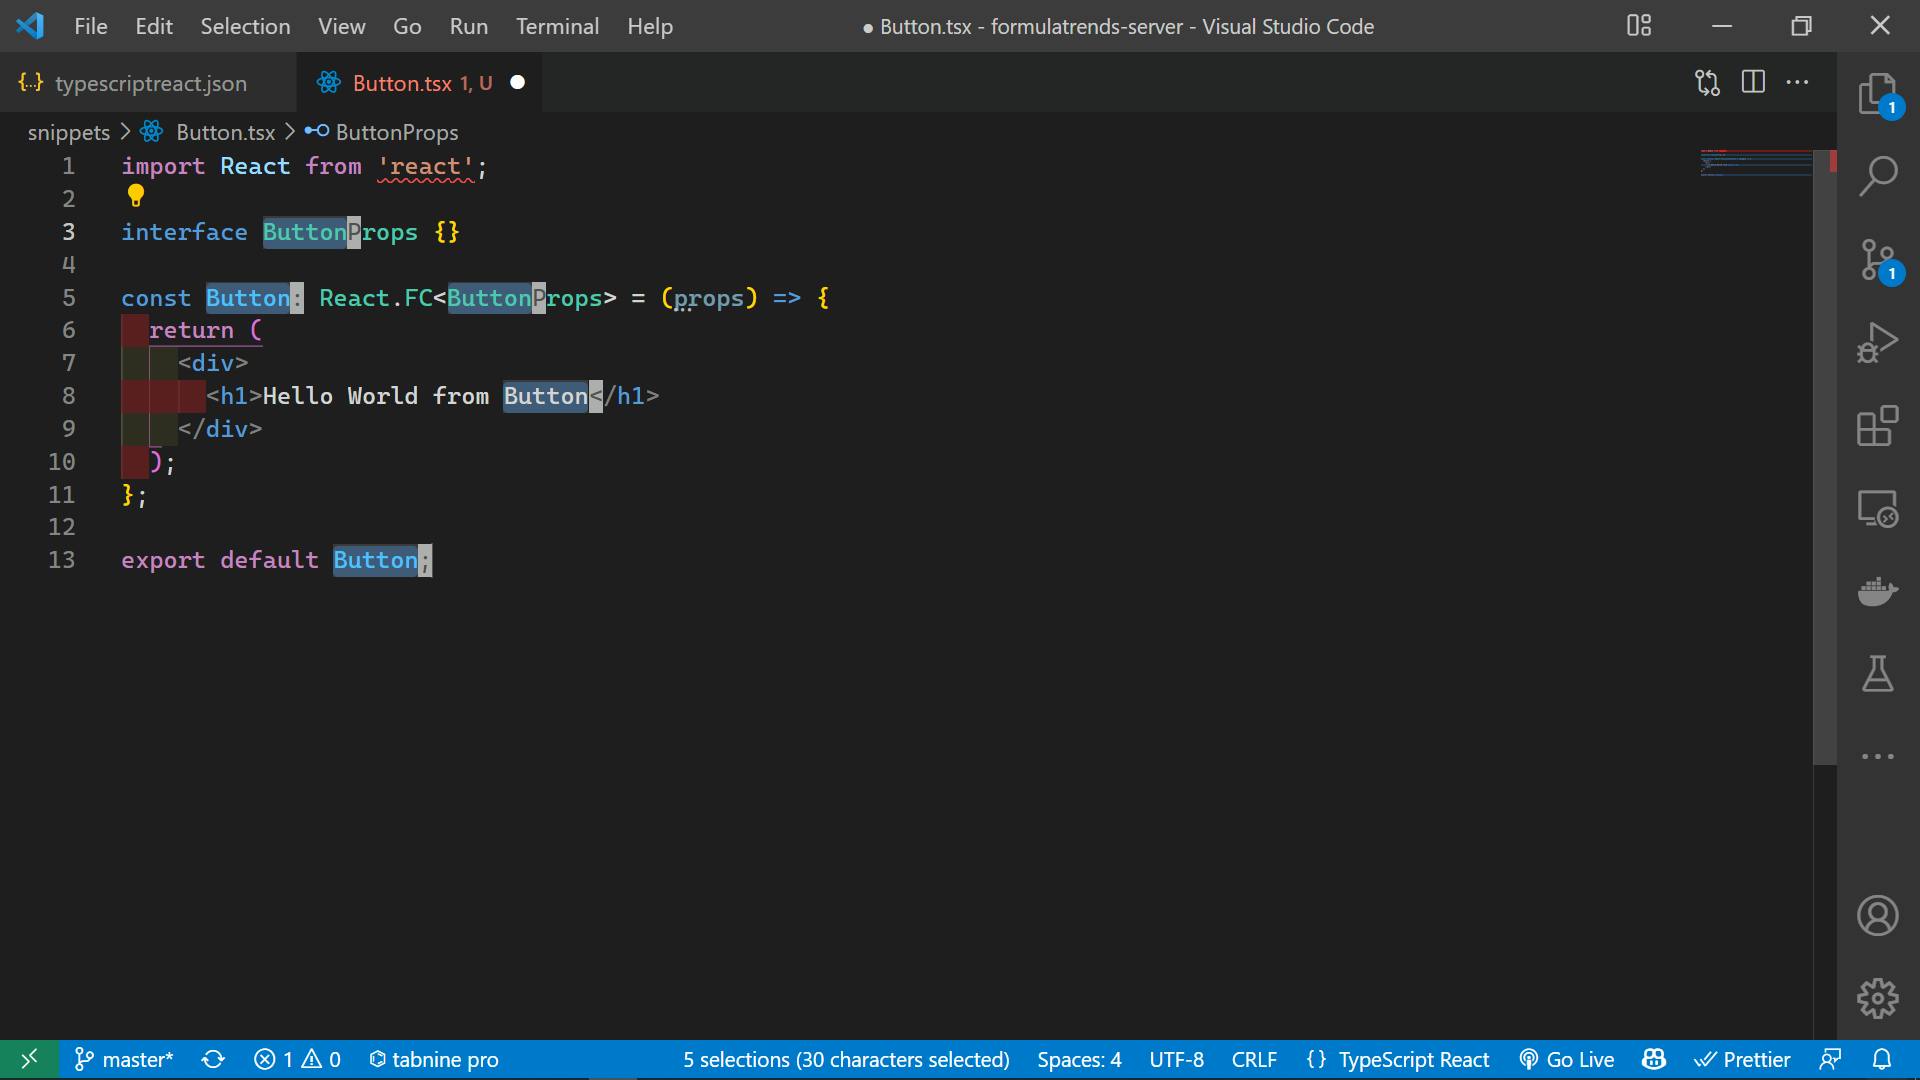Click the Customize Layout icon
The height and width of the screenshot is (1080, 1920).
(x=1639, y=26)
